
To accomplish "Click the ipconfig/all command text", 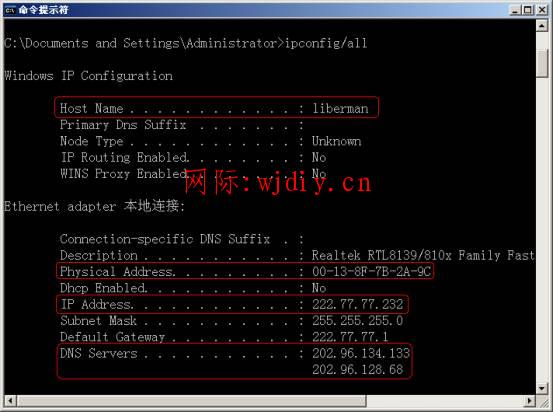I will (x=326, y=43).
